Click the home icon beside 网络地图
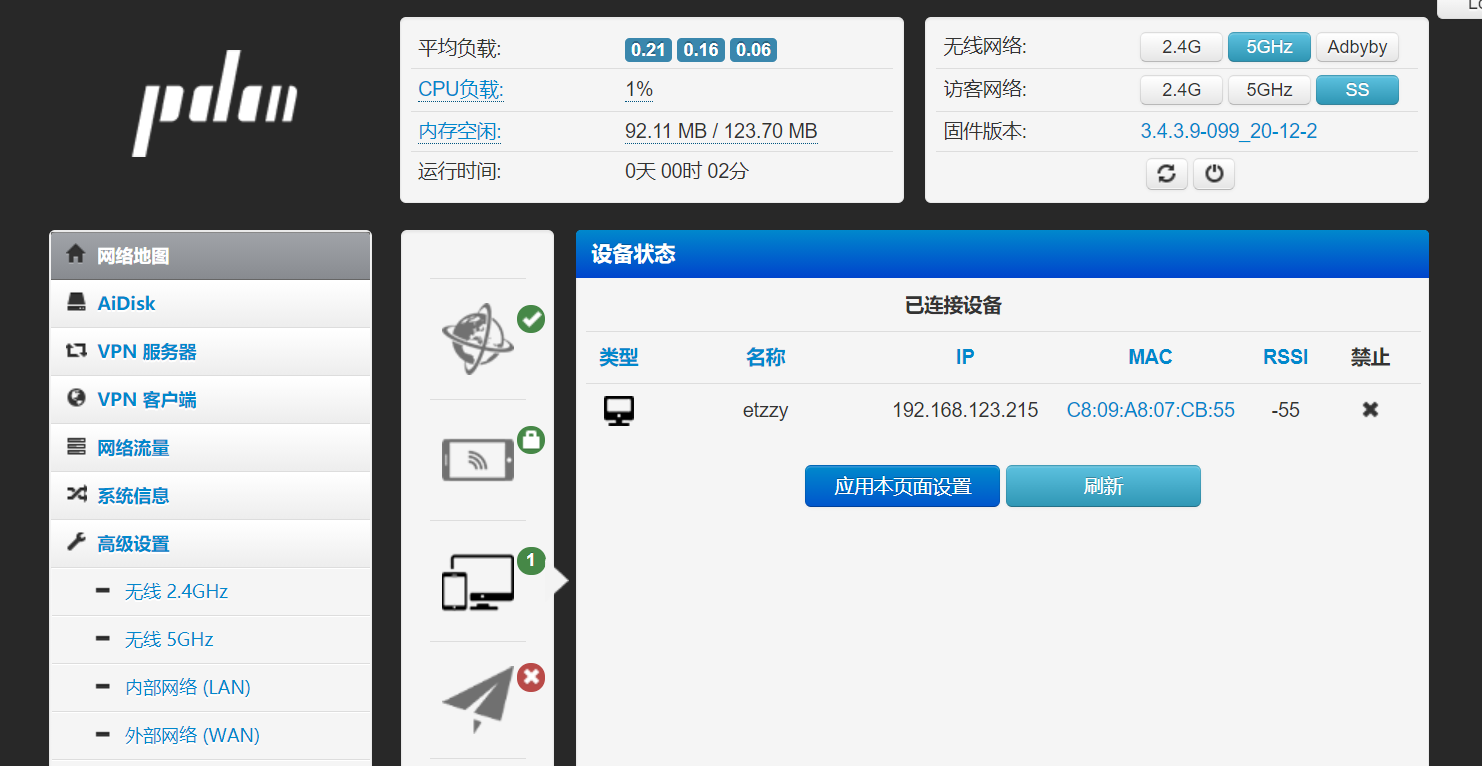The image size is (1482, 766). pos(75,254)
